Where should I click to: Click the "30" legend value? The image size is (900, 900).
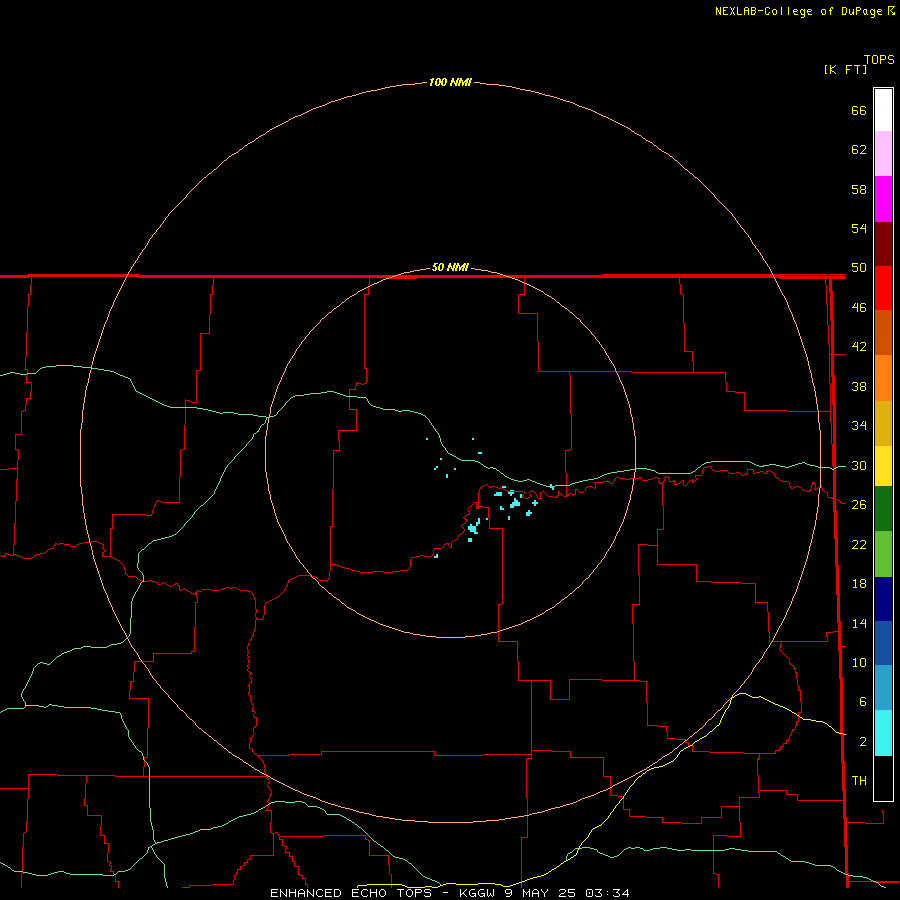pyautogui.click(x=859, y=465)
